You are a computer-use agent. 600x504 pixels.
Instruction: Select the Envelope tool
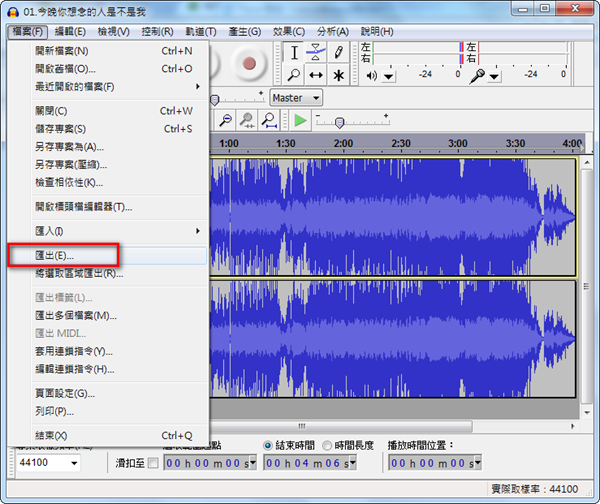click(316, 52)
